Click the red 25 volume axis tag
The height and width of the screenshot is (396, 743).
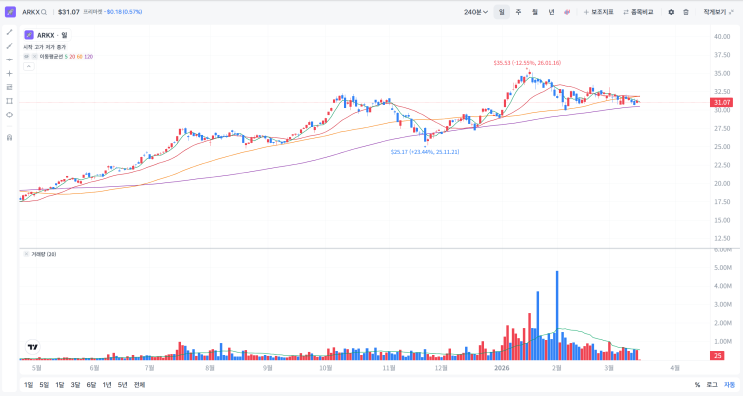click(717, 355)
